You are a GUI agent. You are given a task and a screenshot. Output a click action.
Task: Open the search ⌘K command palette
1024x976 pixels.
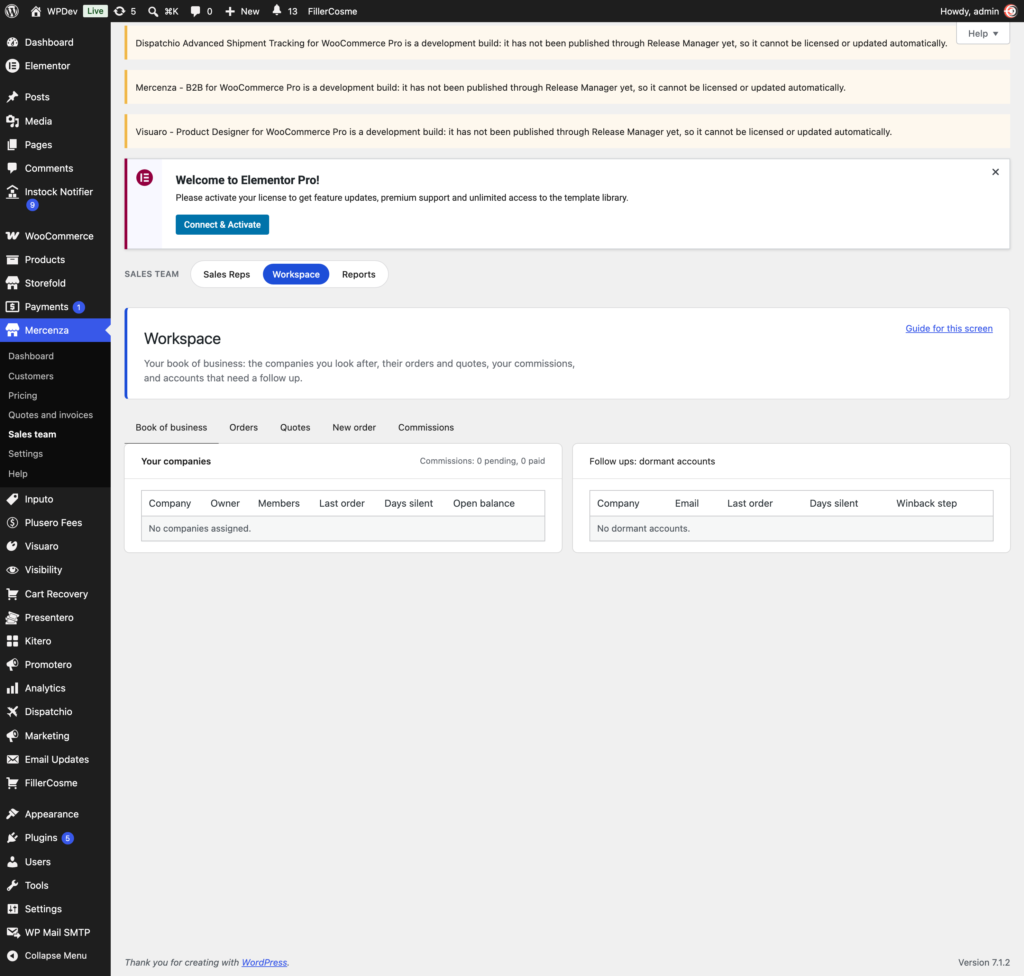pos(163,11)
